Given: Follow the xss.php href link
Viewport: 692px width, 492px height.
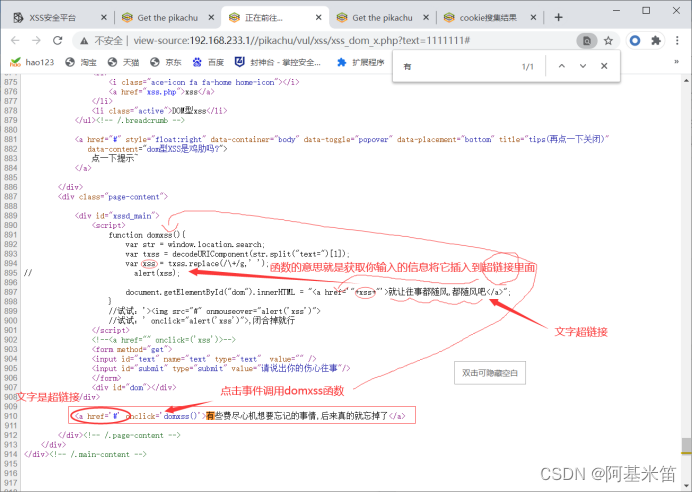Looking at the screenshot, I should coord(161,92).
